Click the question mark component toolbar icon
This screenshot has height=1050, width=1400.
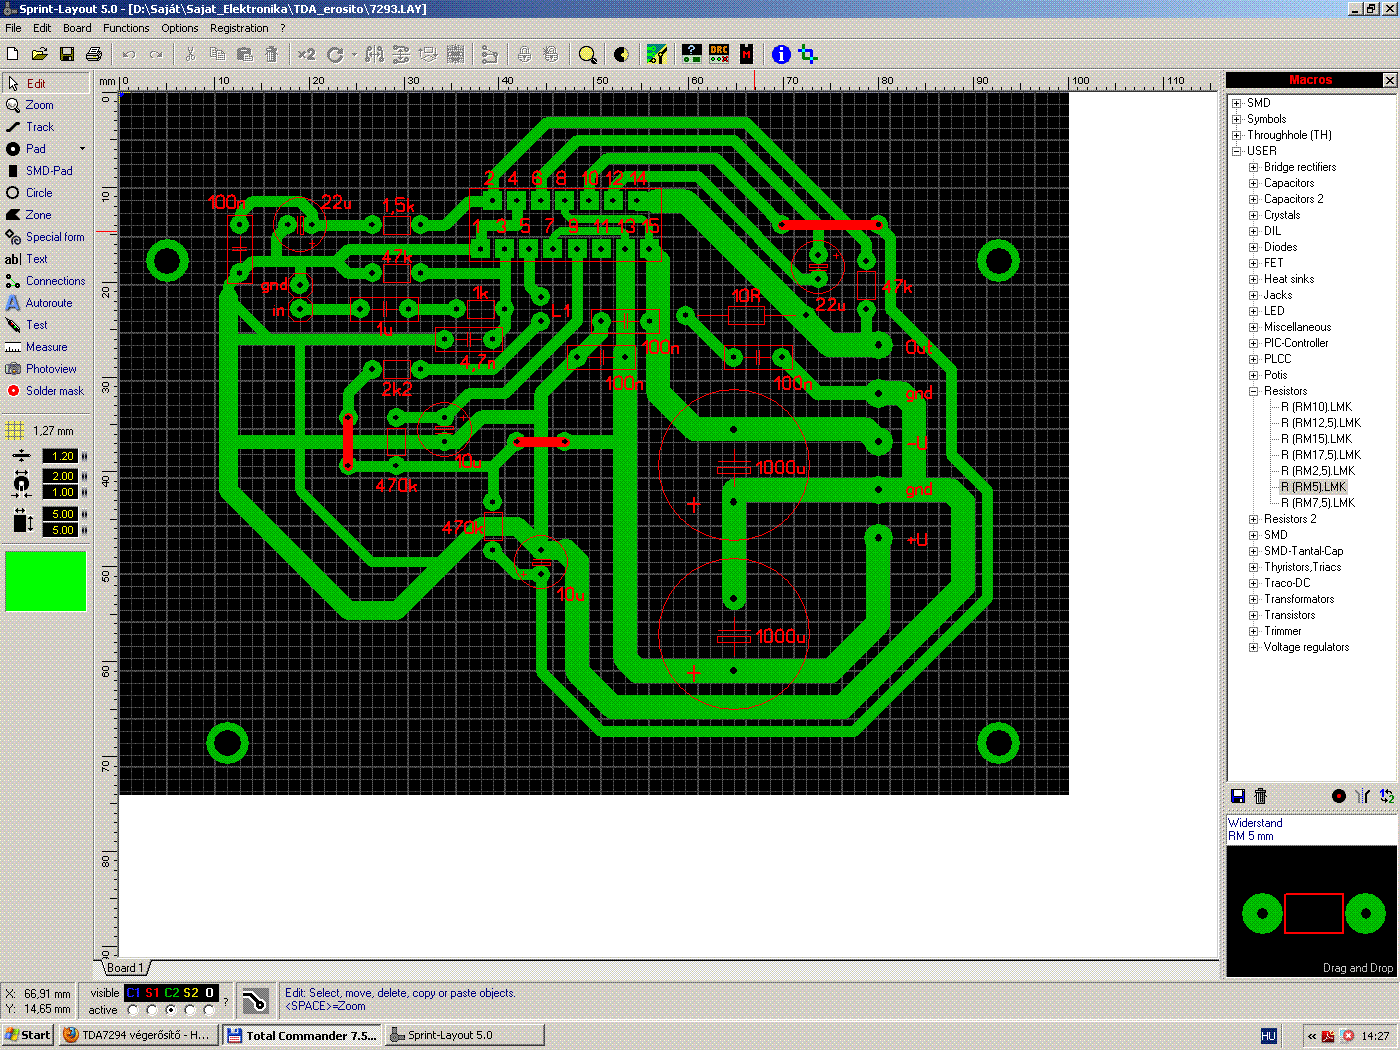coord(691,54)
